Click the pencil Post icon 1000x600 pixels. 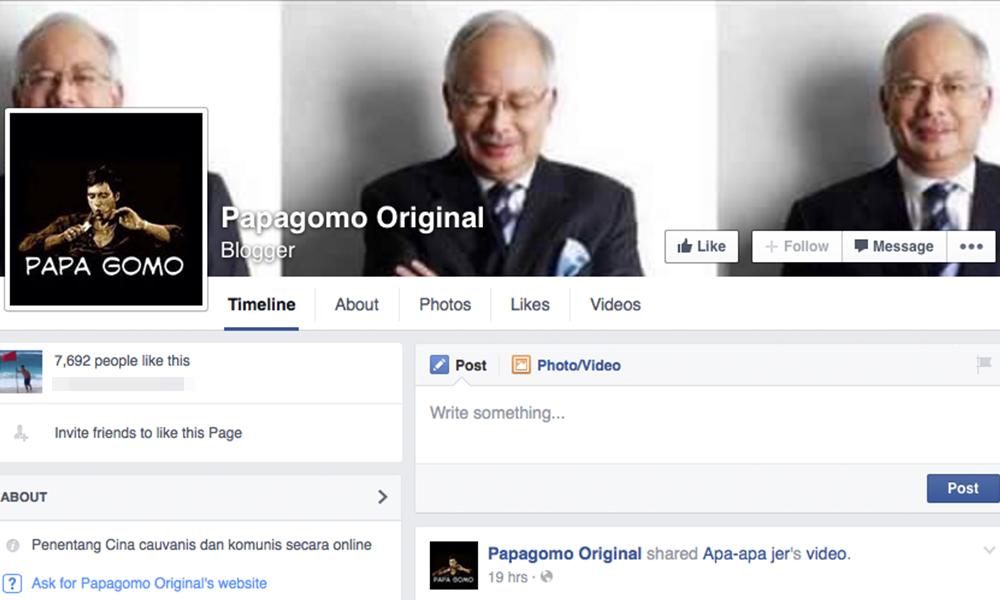tap(439, 365)
